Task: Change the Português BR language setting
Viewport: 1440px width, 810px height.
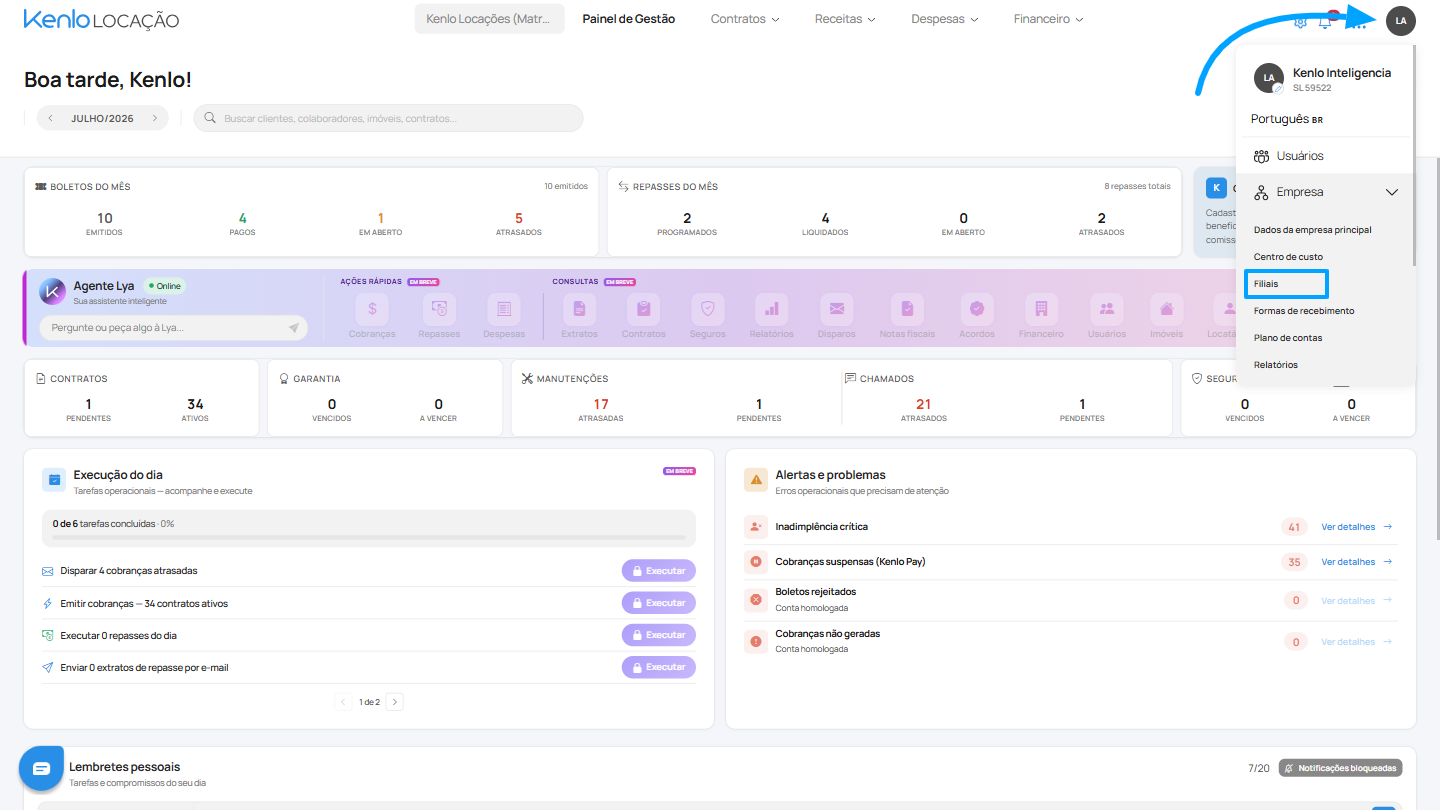Action: click(x=1287, y=119)
